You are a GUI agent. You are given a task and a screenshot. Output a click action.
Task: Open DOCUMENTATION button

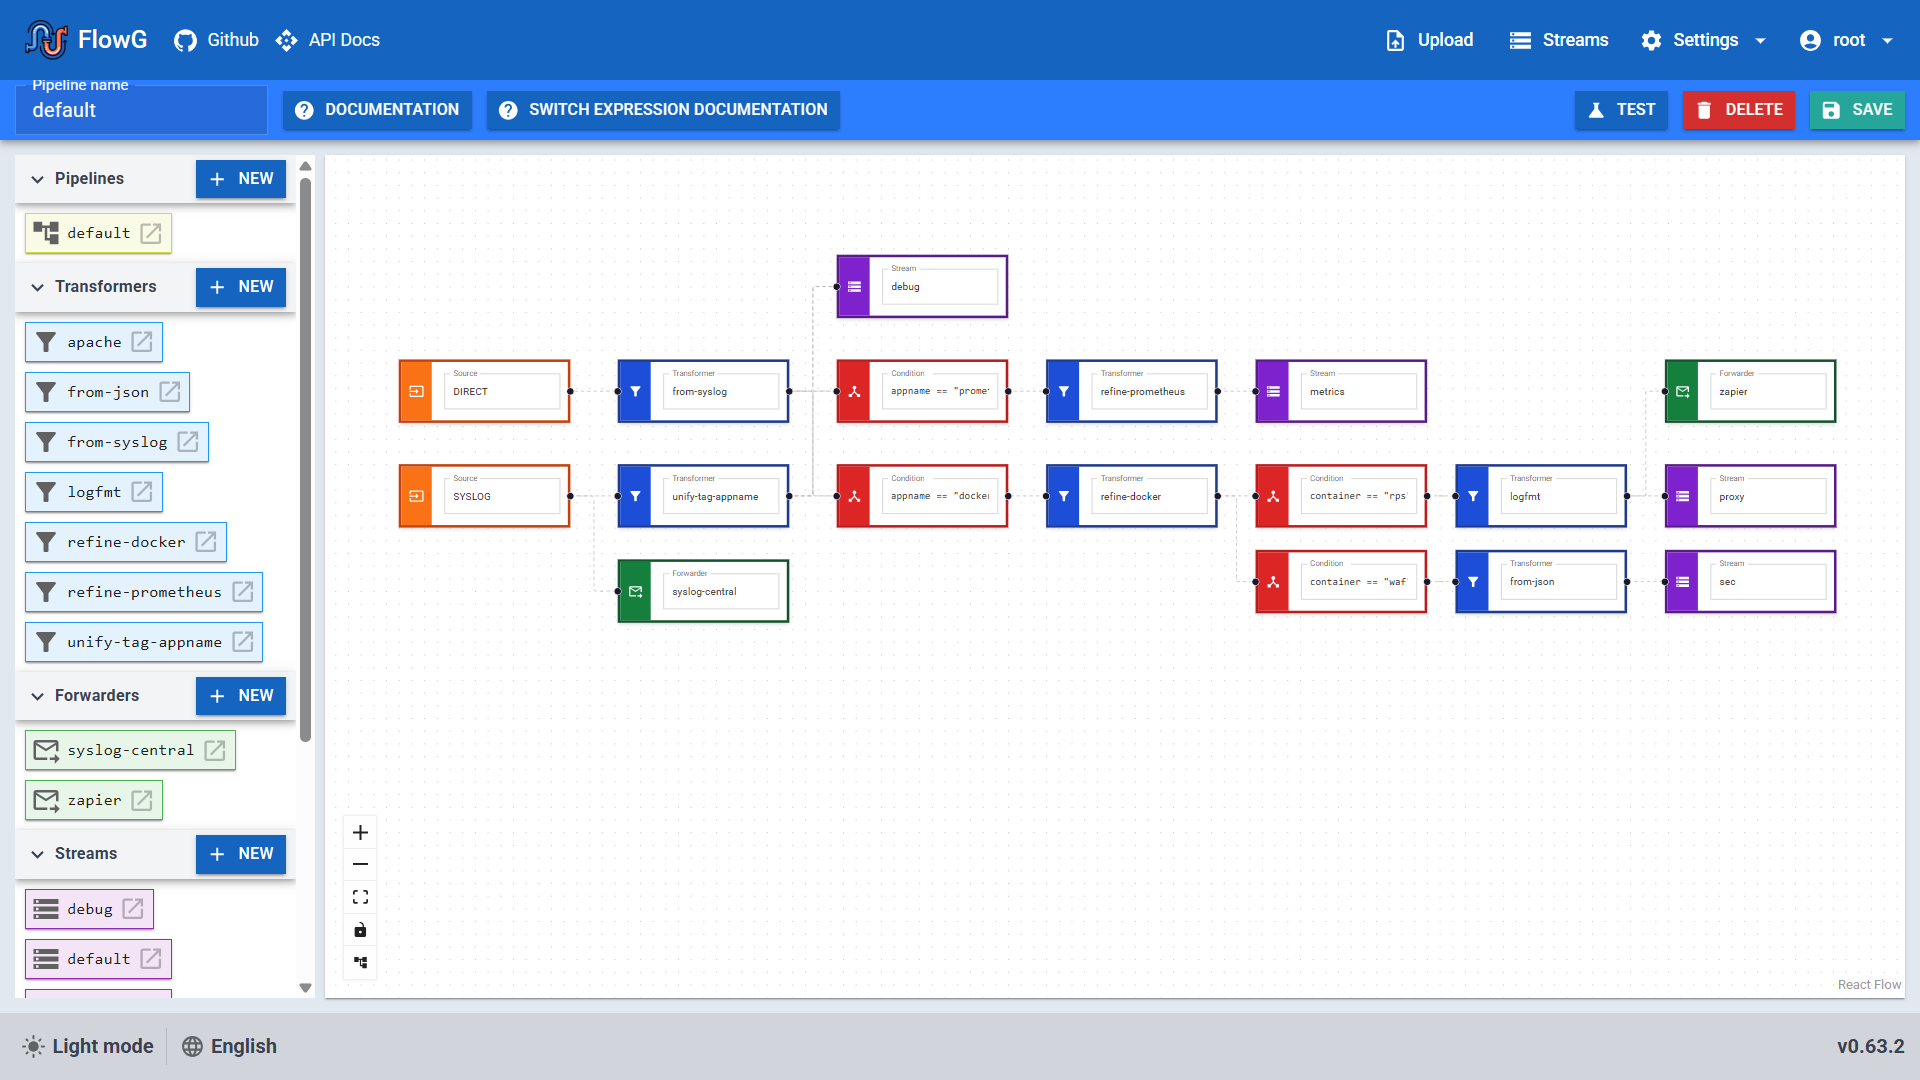pyautogui.click(x=377, y=110)
